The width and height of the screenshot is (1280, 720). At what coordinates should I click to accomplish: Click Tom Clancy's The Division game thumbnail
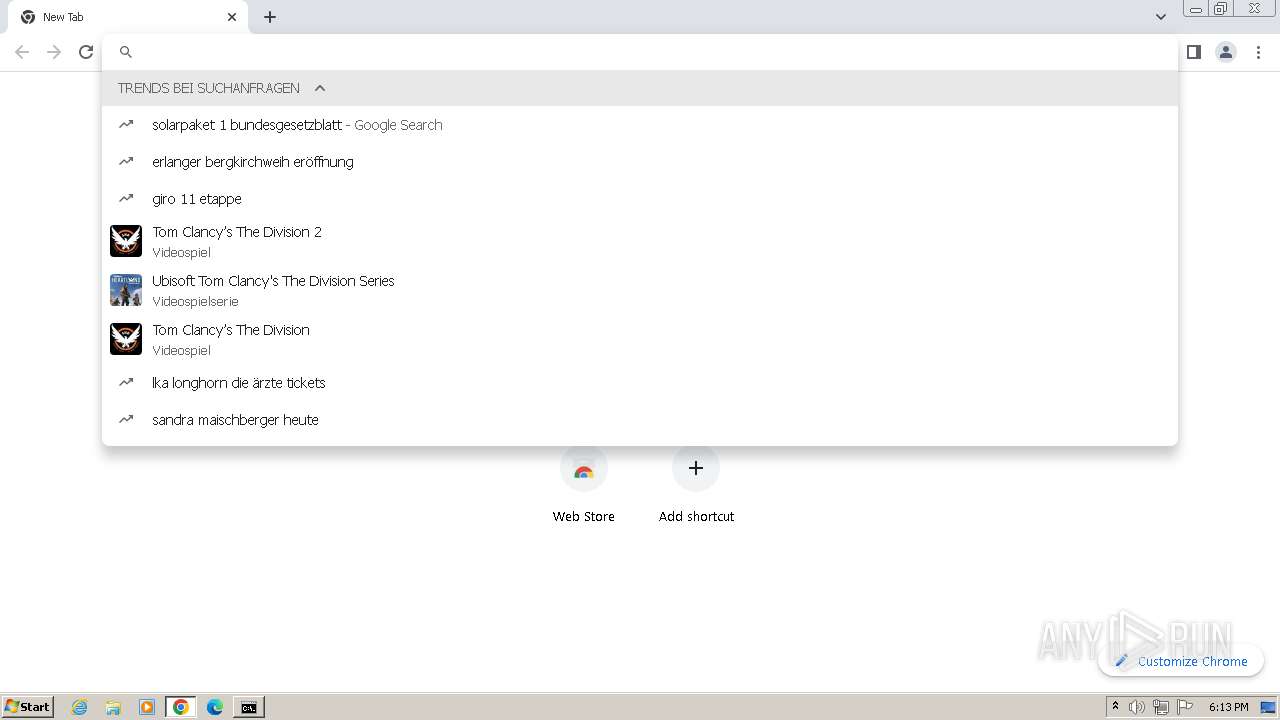point(126,339)
